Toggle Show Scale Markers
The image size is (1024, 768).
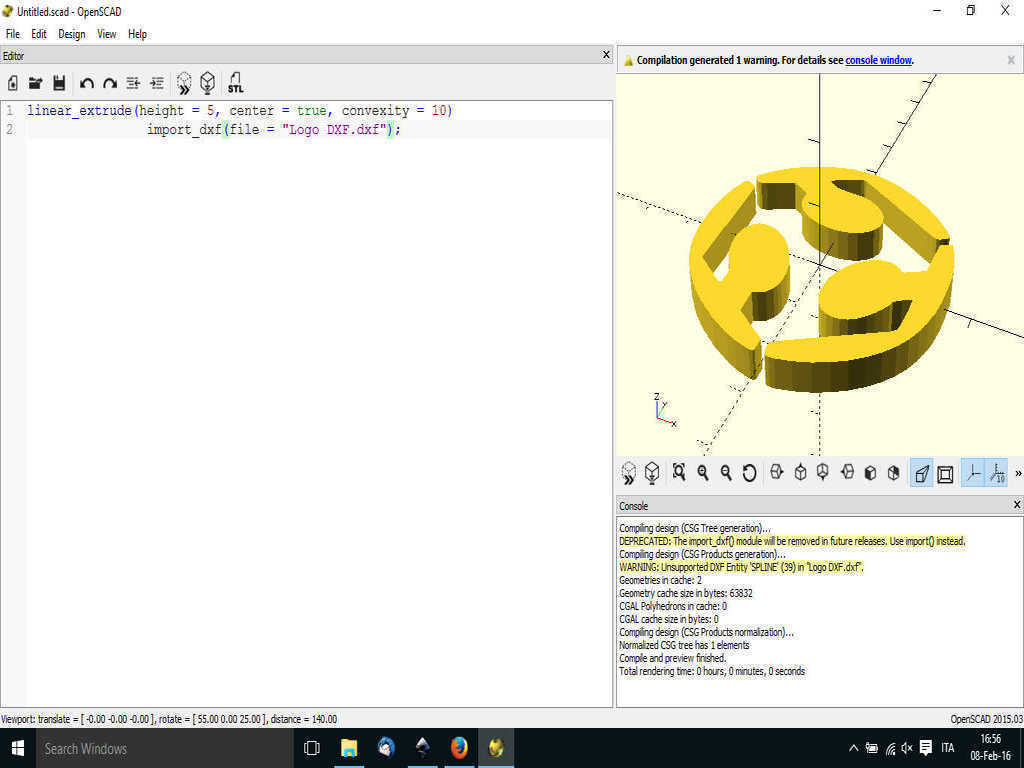997,473
